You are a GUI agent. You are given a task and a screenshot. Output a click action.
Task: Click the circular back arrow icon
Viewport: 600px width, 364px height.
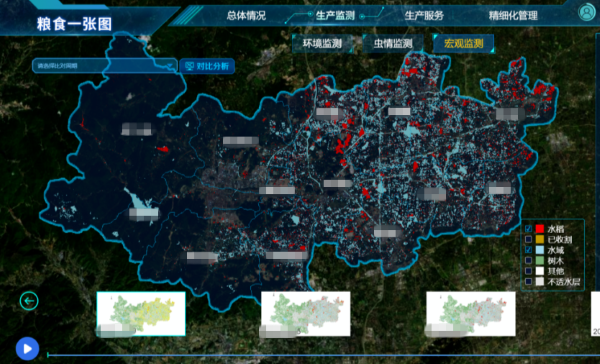click(x=29, y=301)
